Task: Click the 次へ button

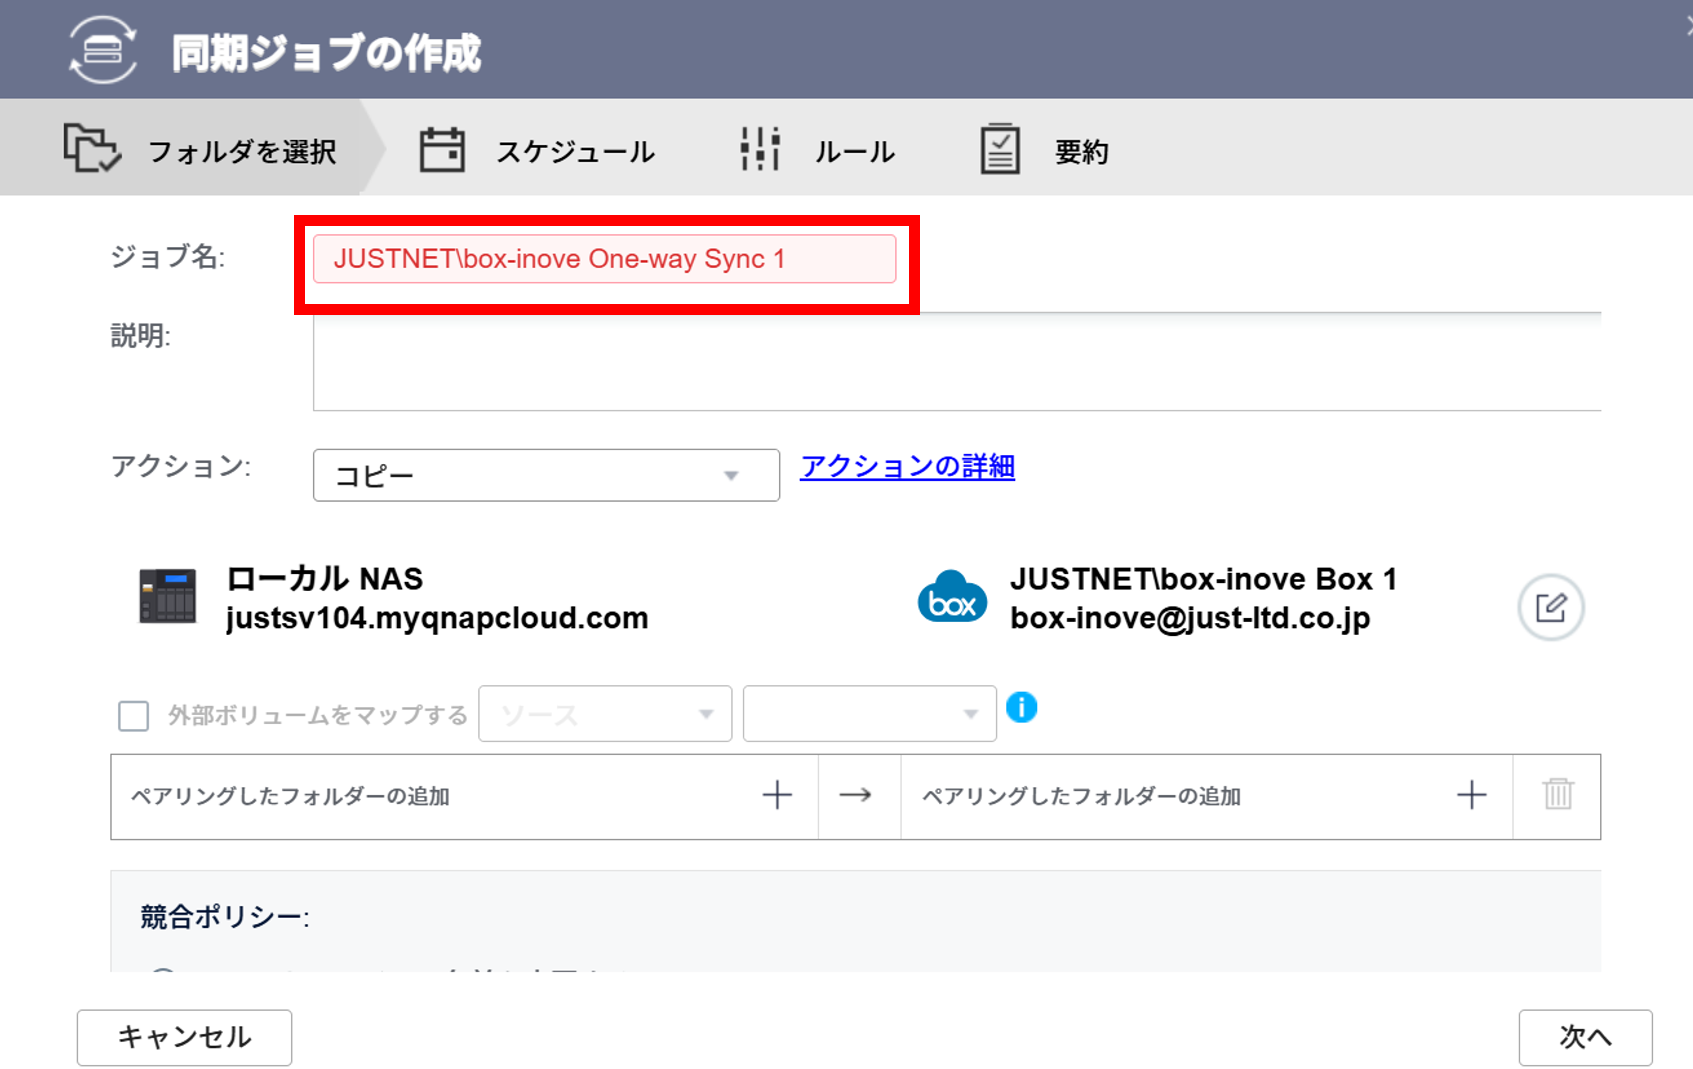Action: [x=1585, y=1037]
